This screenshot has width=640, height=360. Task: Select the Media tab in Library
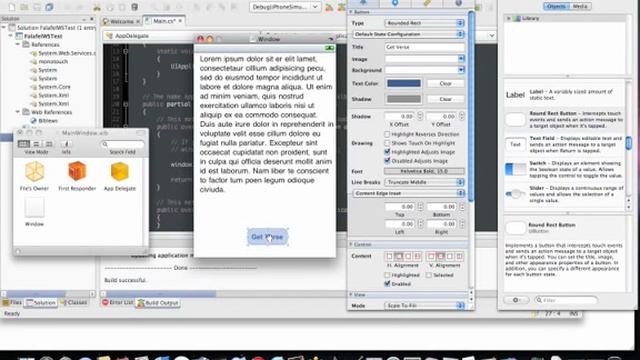[x=580, y=7]
